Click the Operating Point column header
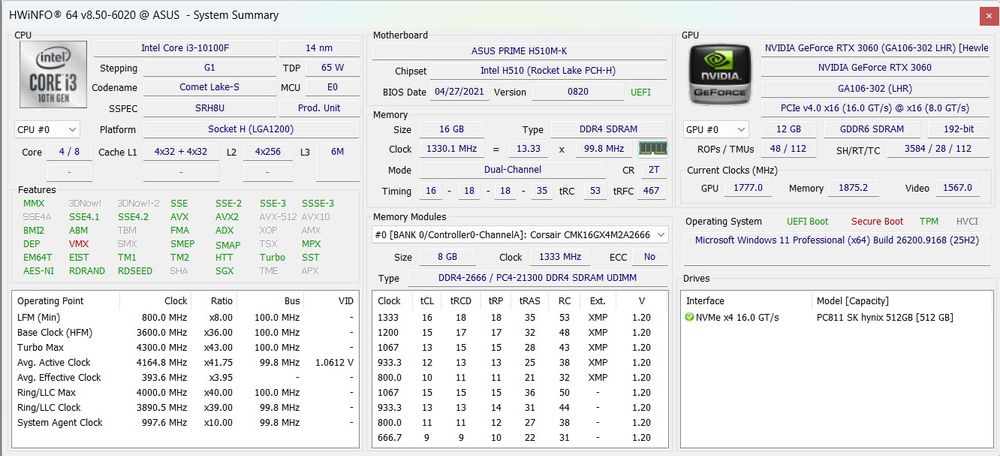This screenshot has height=456, width=1000. click(x=65, y=301)
